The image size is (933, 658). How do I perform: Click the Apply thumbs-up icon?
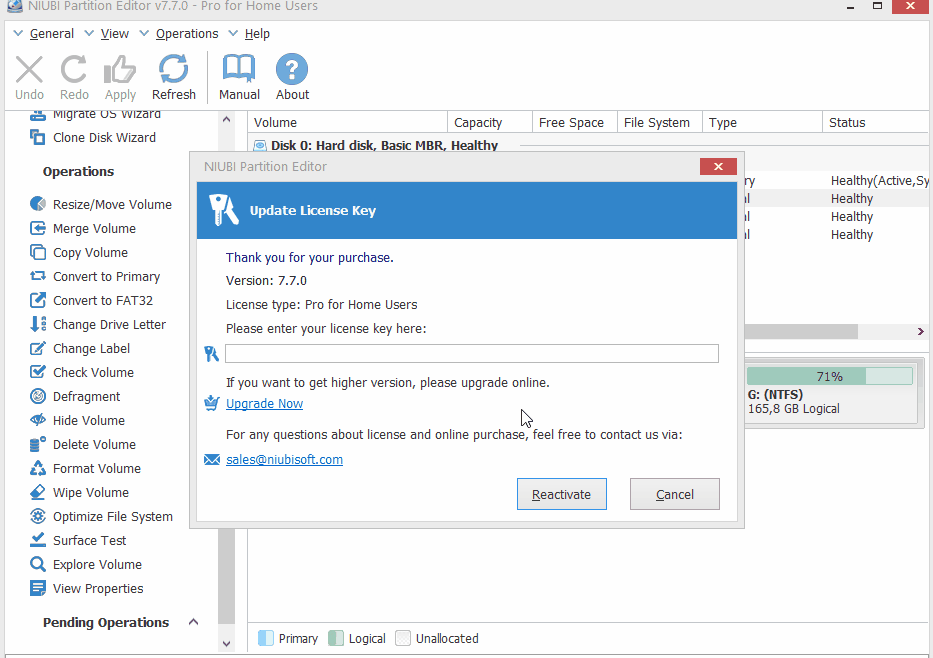(120, 70)
